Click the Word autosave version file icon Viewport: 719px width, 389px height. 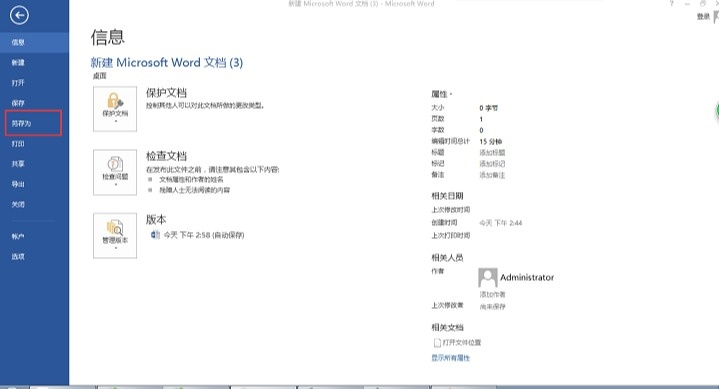tap(155, 235)
